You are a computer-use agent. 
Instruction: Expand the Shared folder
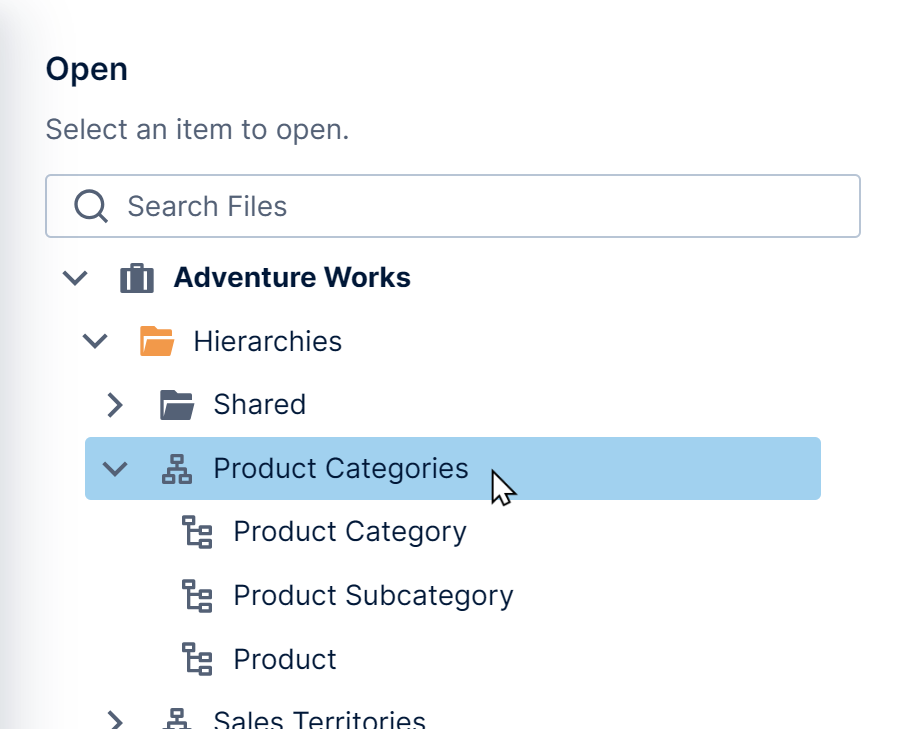pyautogui.click(x=114, y=405)
